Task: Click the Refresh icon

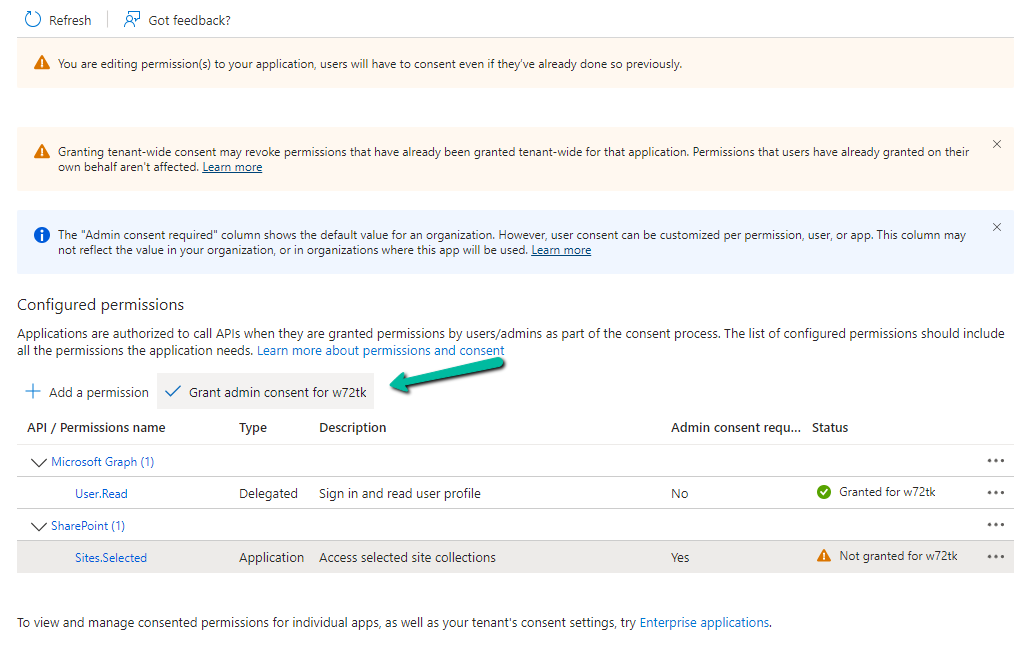Action: 33,20
